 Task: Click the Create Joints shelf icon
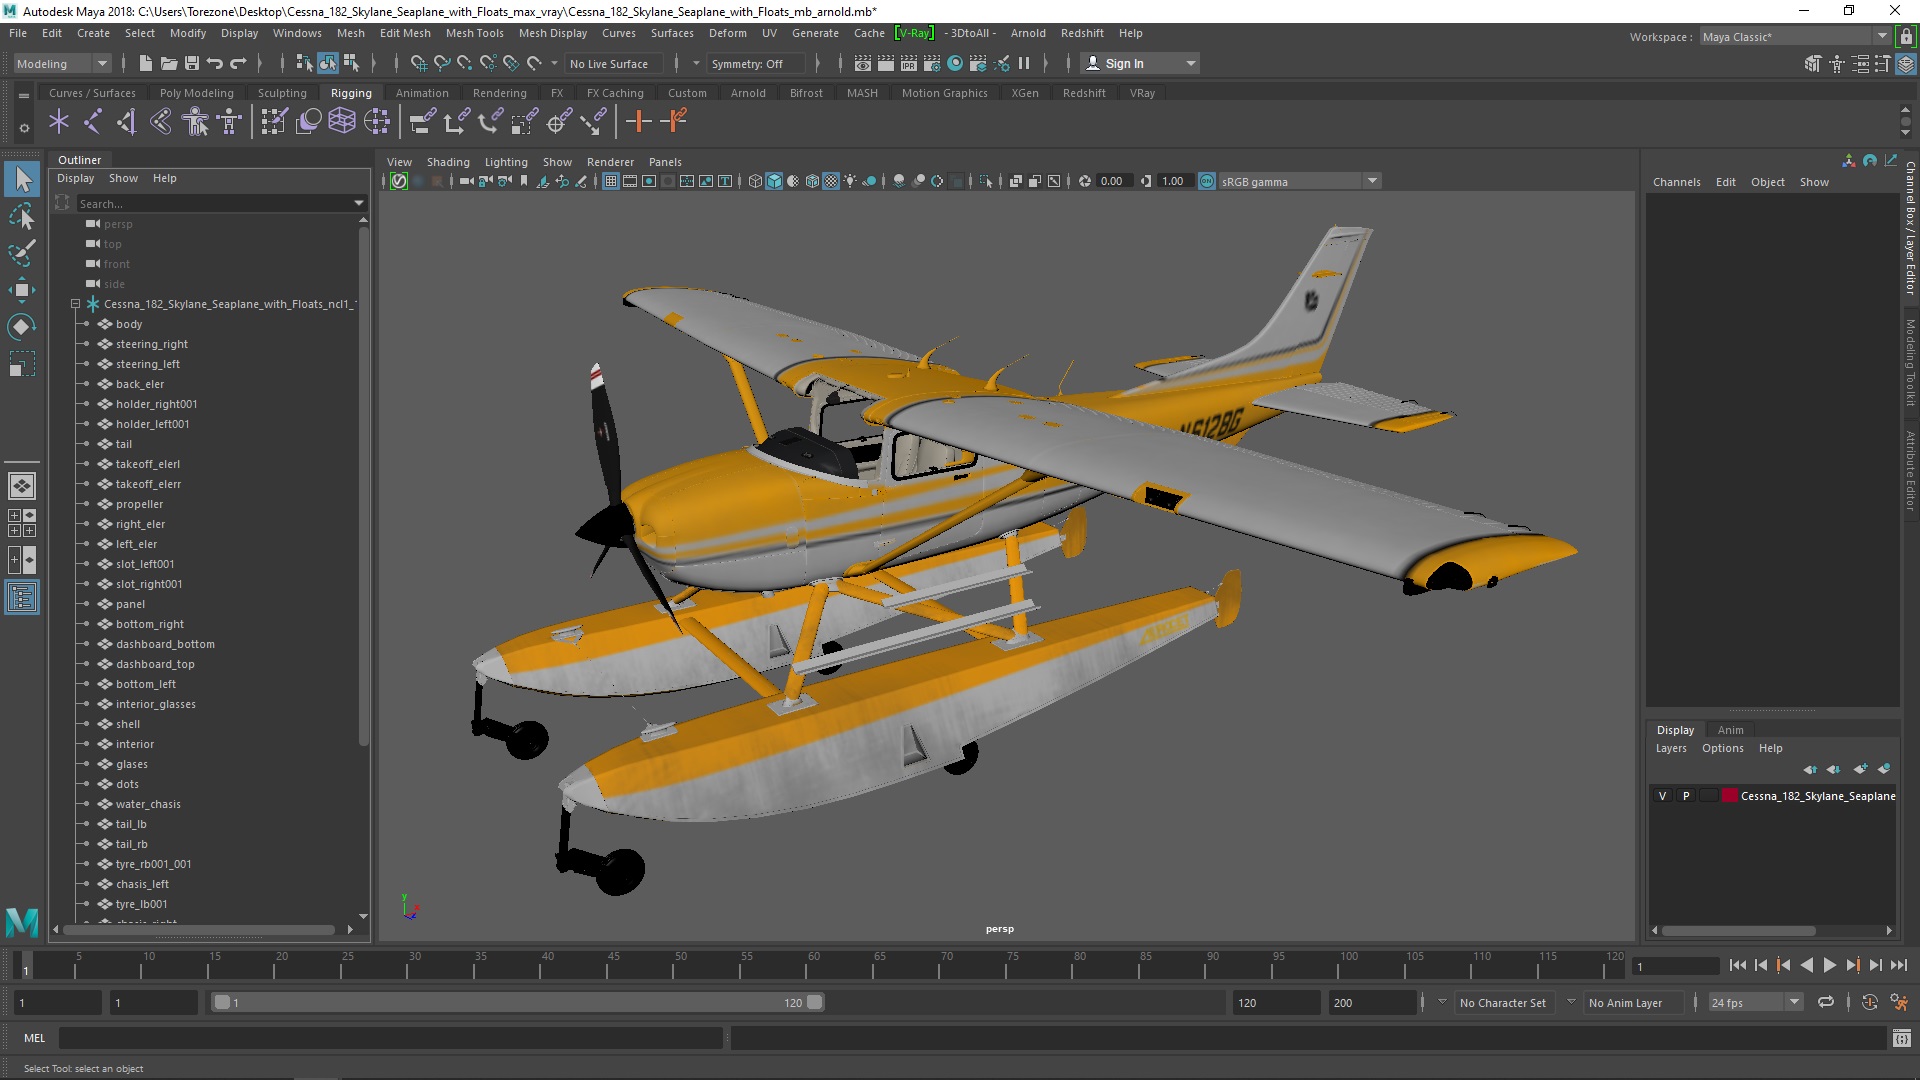[x=93, y=122]
